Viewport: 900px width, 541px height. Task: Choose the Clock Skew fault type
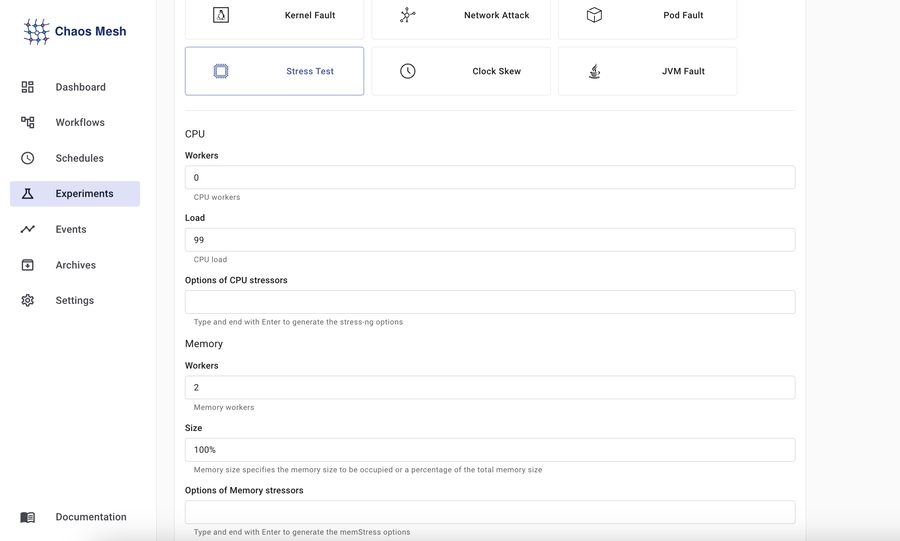pos(461,71)
